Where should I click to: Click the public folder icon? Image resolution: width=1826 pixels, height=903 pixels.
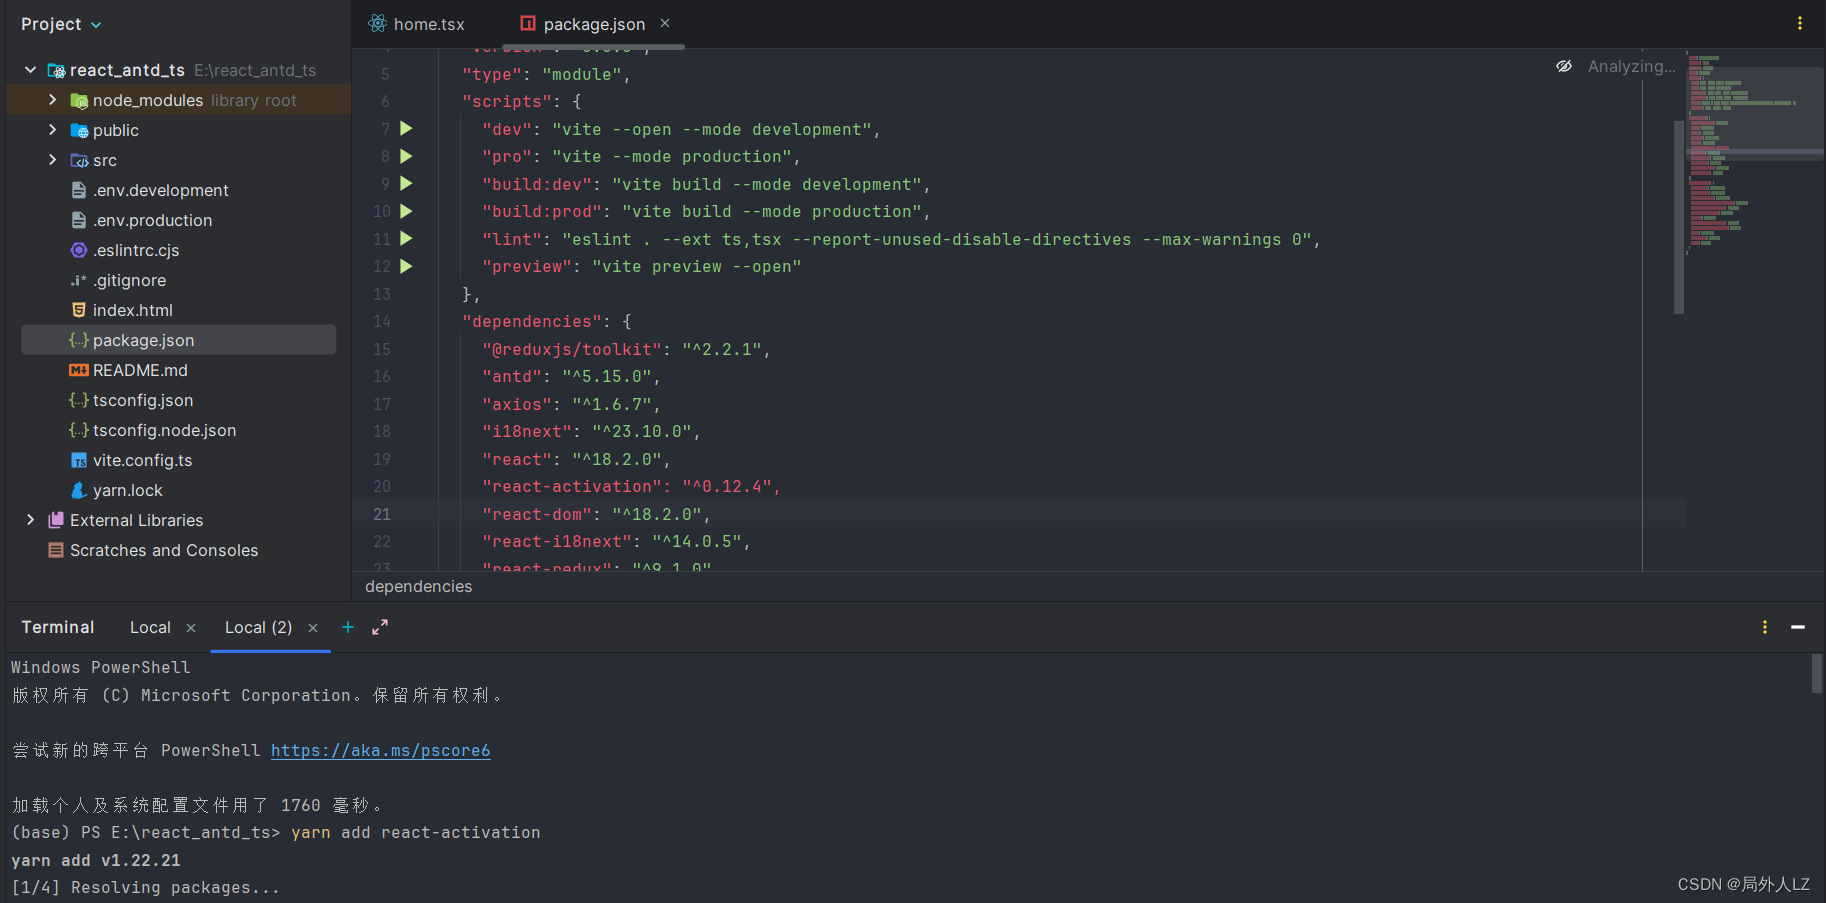79,130
